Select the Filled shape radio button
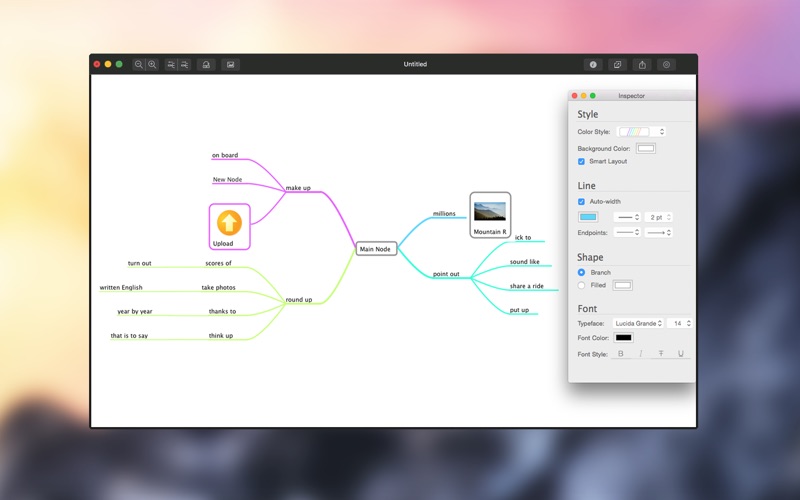 click(x=581, y=286)
